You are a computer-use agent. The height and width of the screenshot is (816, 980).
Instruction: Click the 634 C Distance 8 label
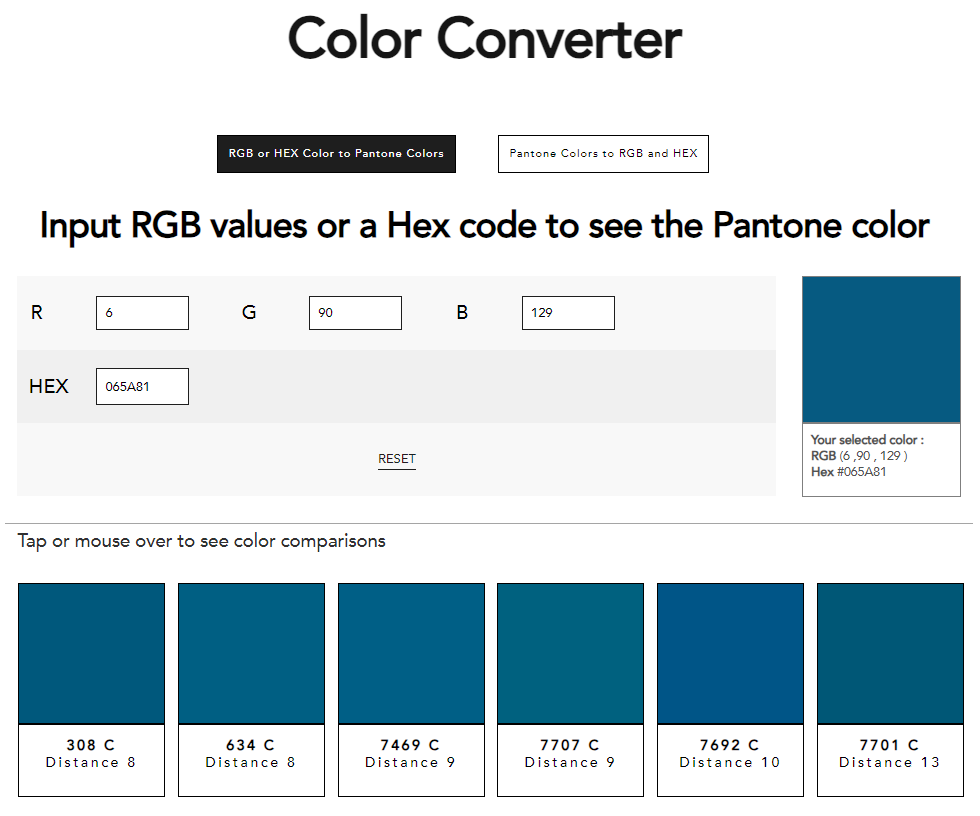coord(251,754)
